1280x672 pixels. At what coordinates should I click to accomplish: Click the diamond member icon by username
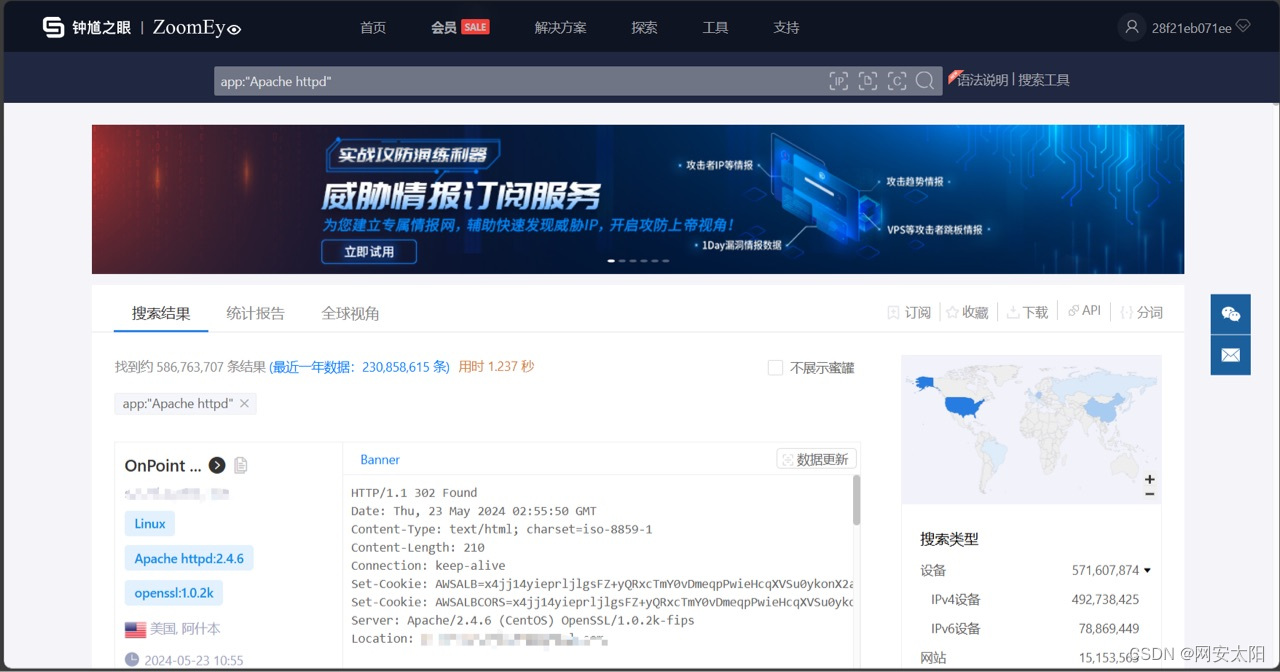point(1243,27)
